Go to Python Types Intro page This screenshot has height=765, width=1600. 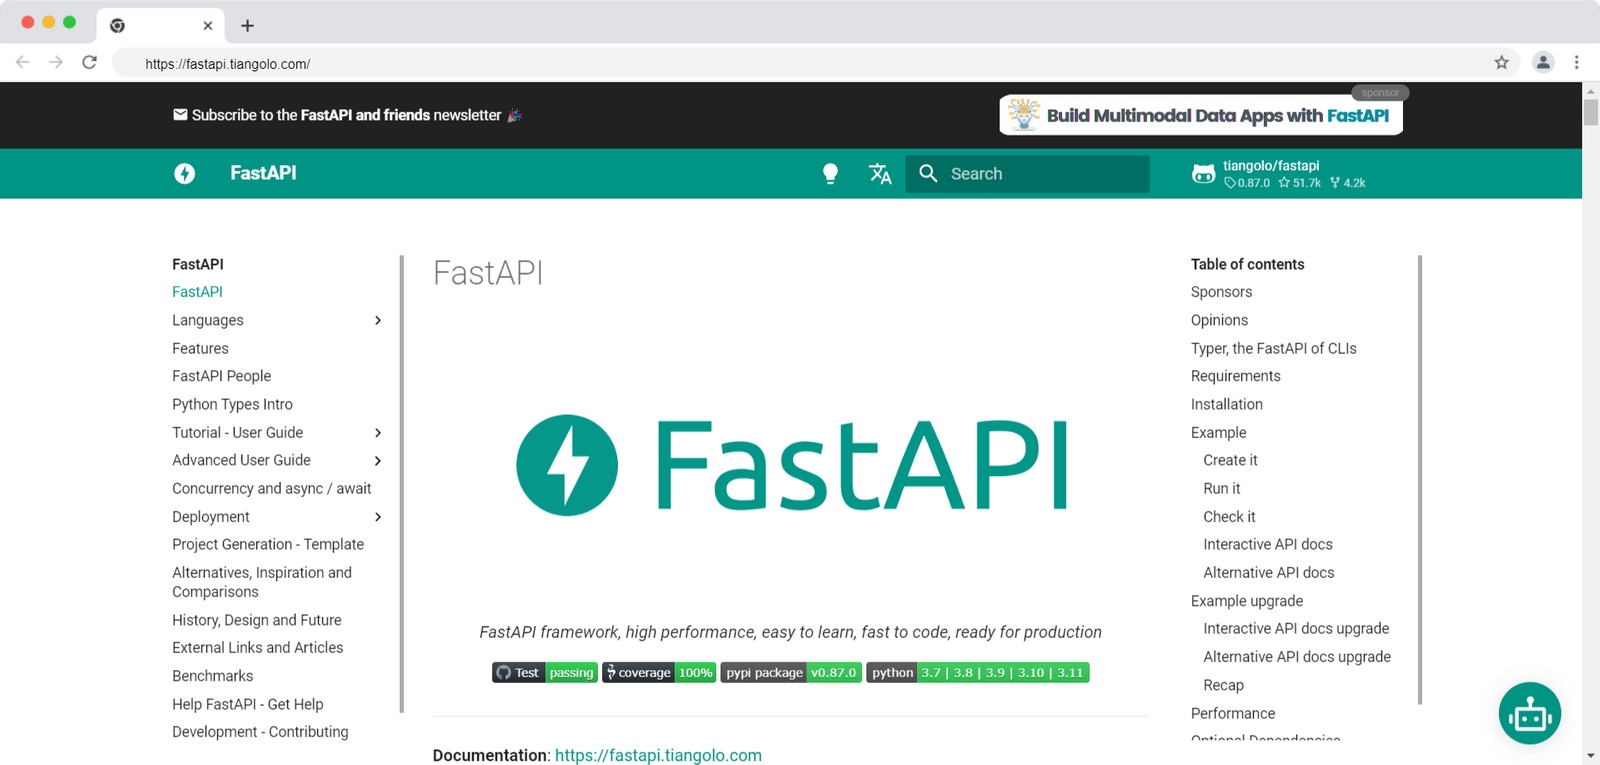click(232, 404)
